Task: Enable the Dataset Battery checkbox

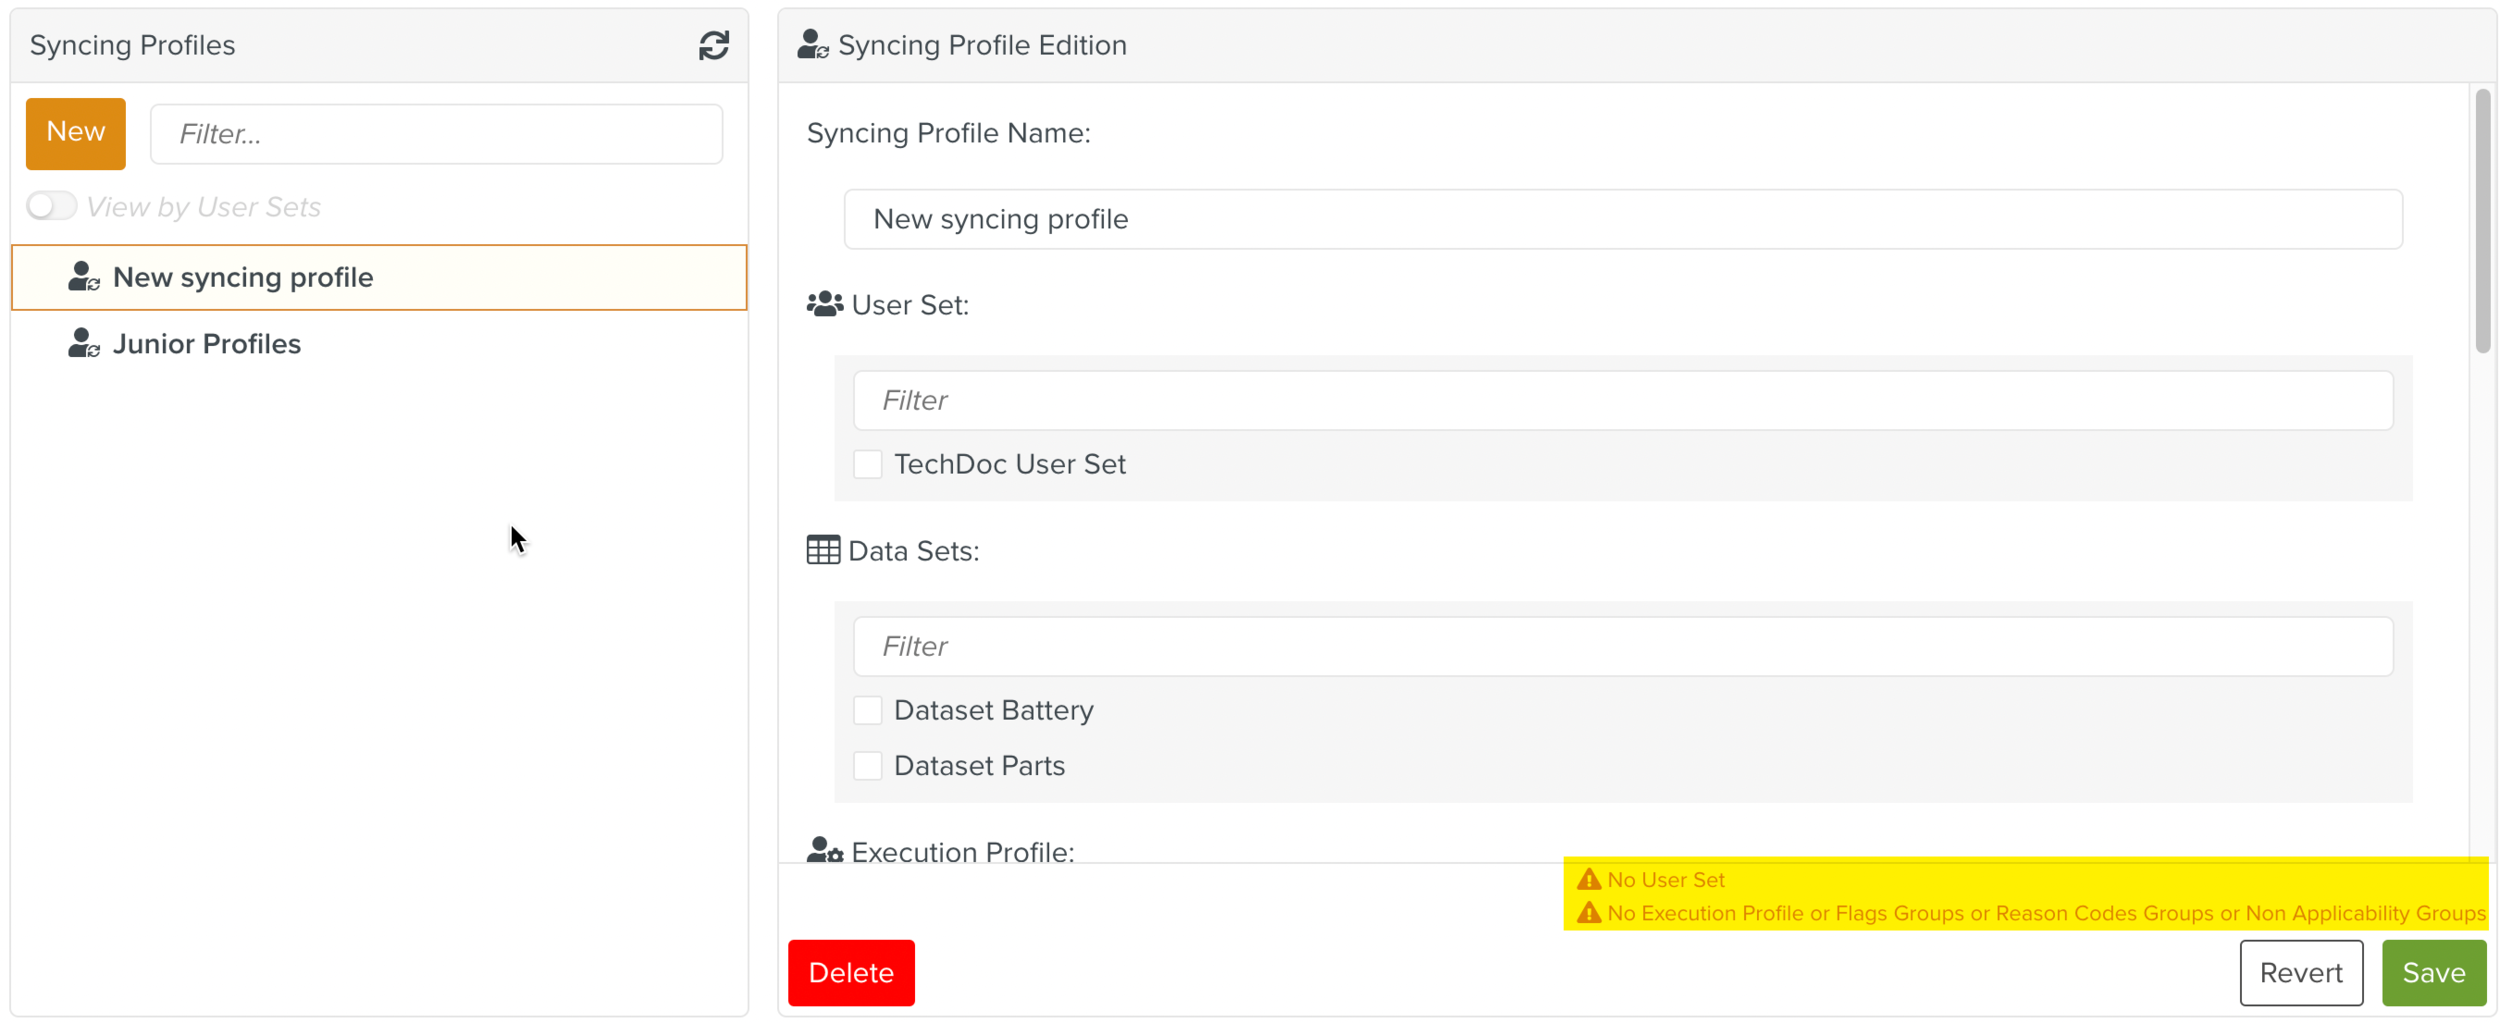Action: coord(867,710)
